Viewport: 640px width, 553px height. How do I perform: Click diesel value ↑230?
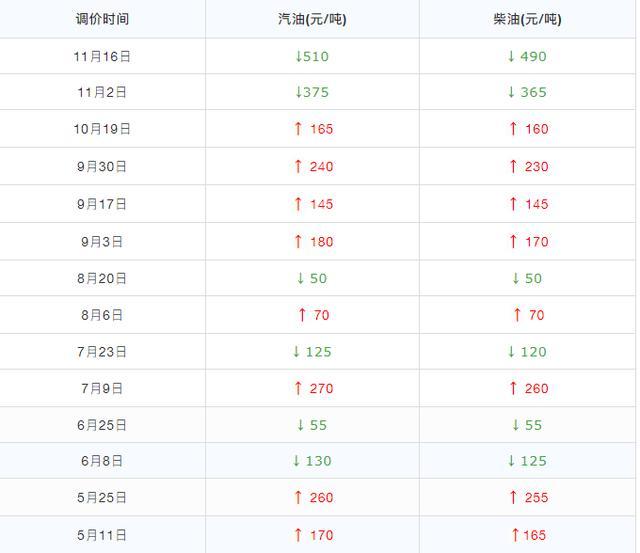(529, 167)
